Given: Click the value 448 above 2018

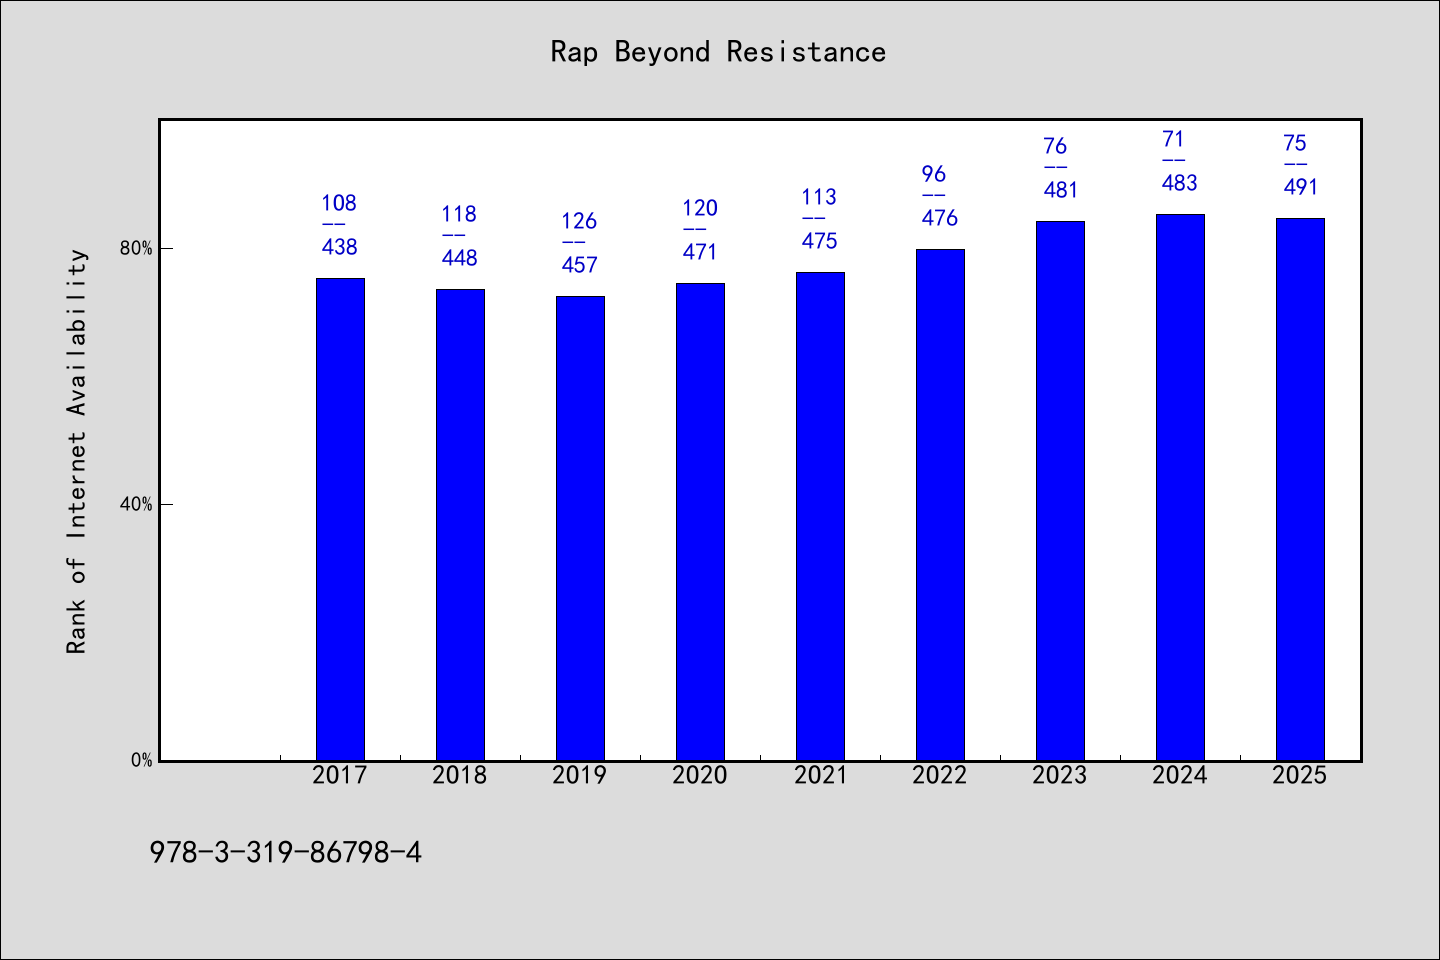Looking at the screenshot, I should tap(460, 258).
